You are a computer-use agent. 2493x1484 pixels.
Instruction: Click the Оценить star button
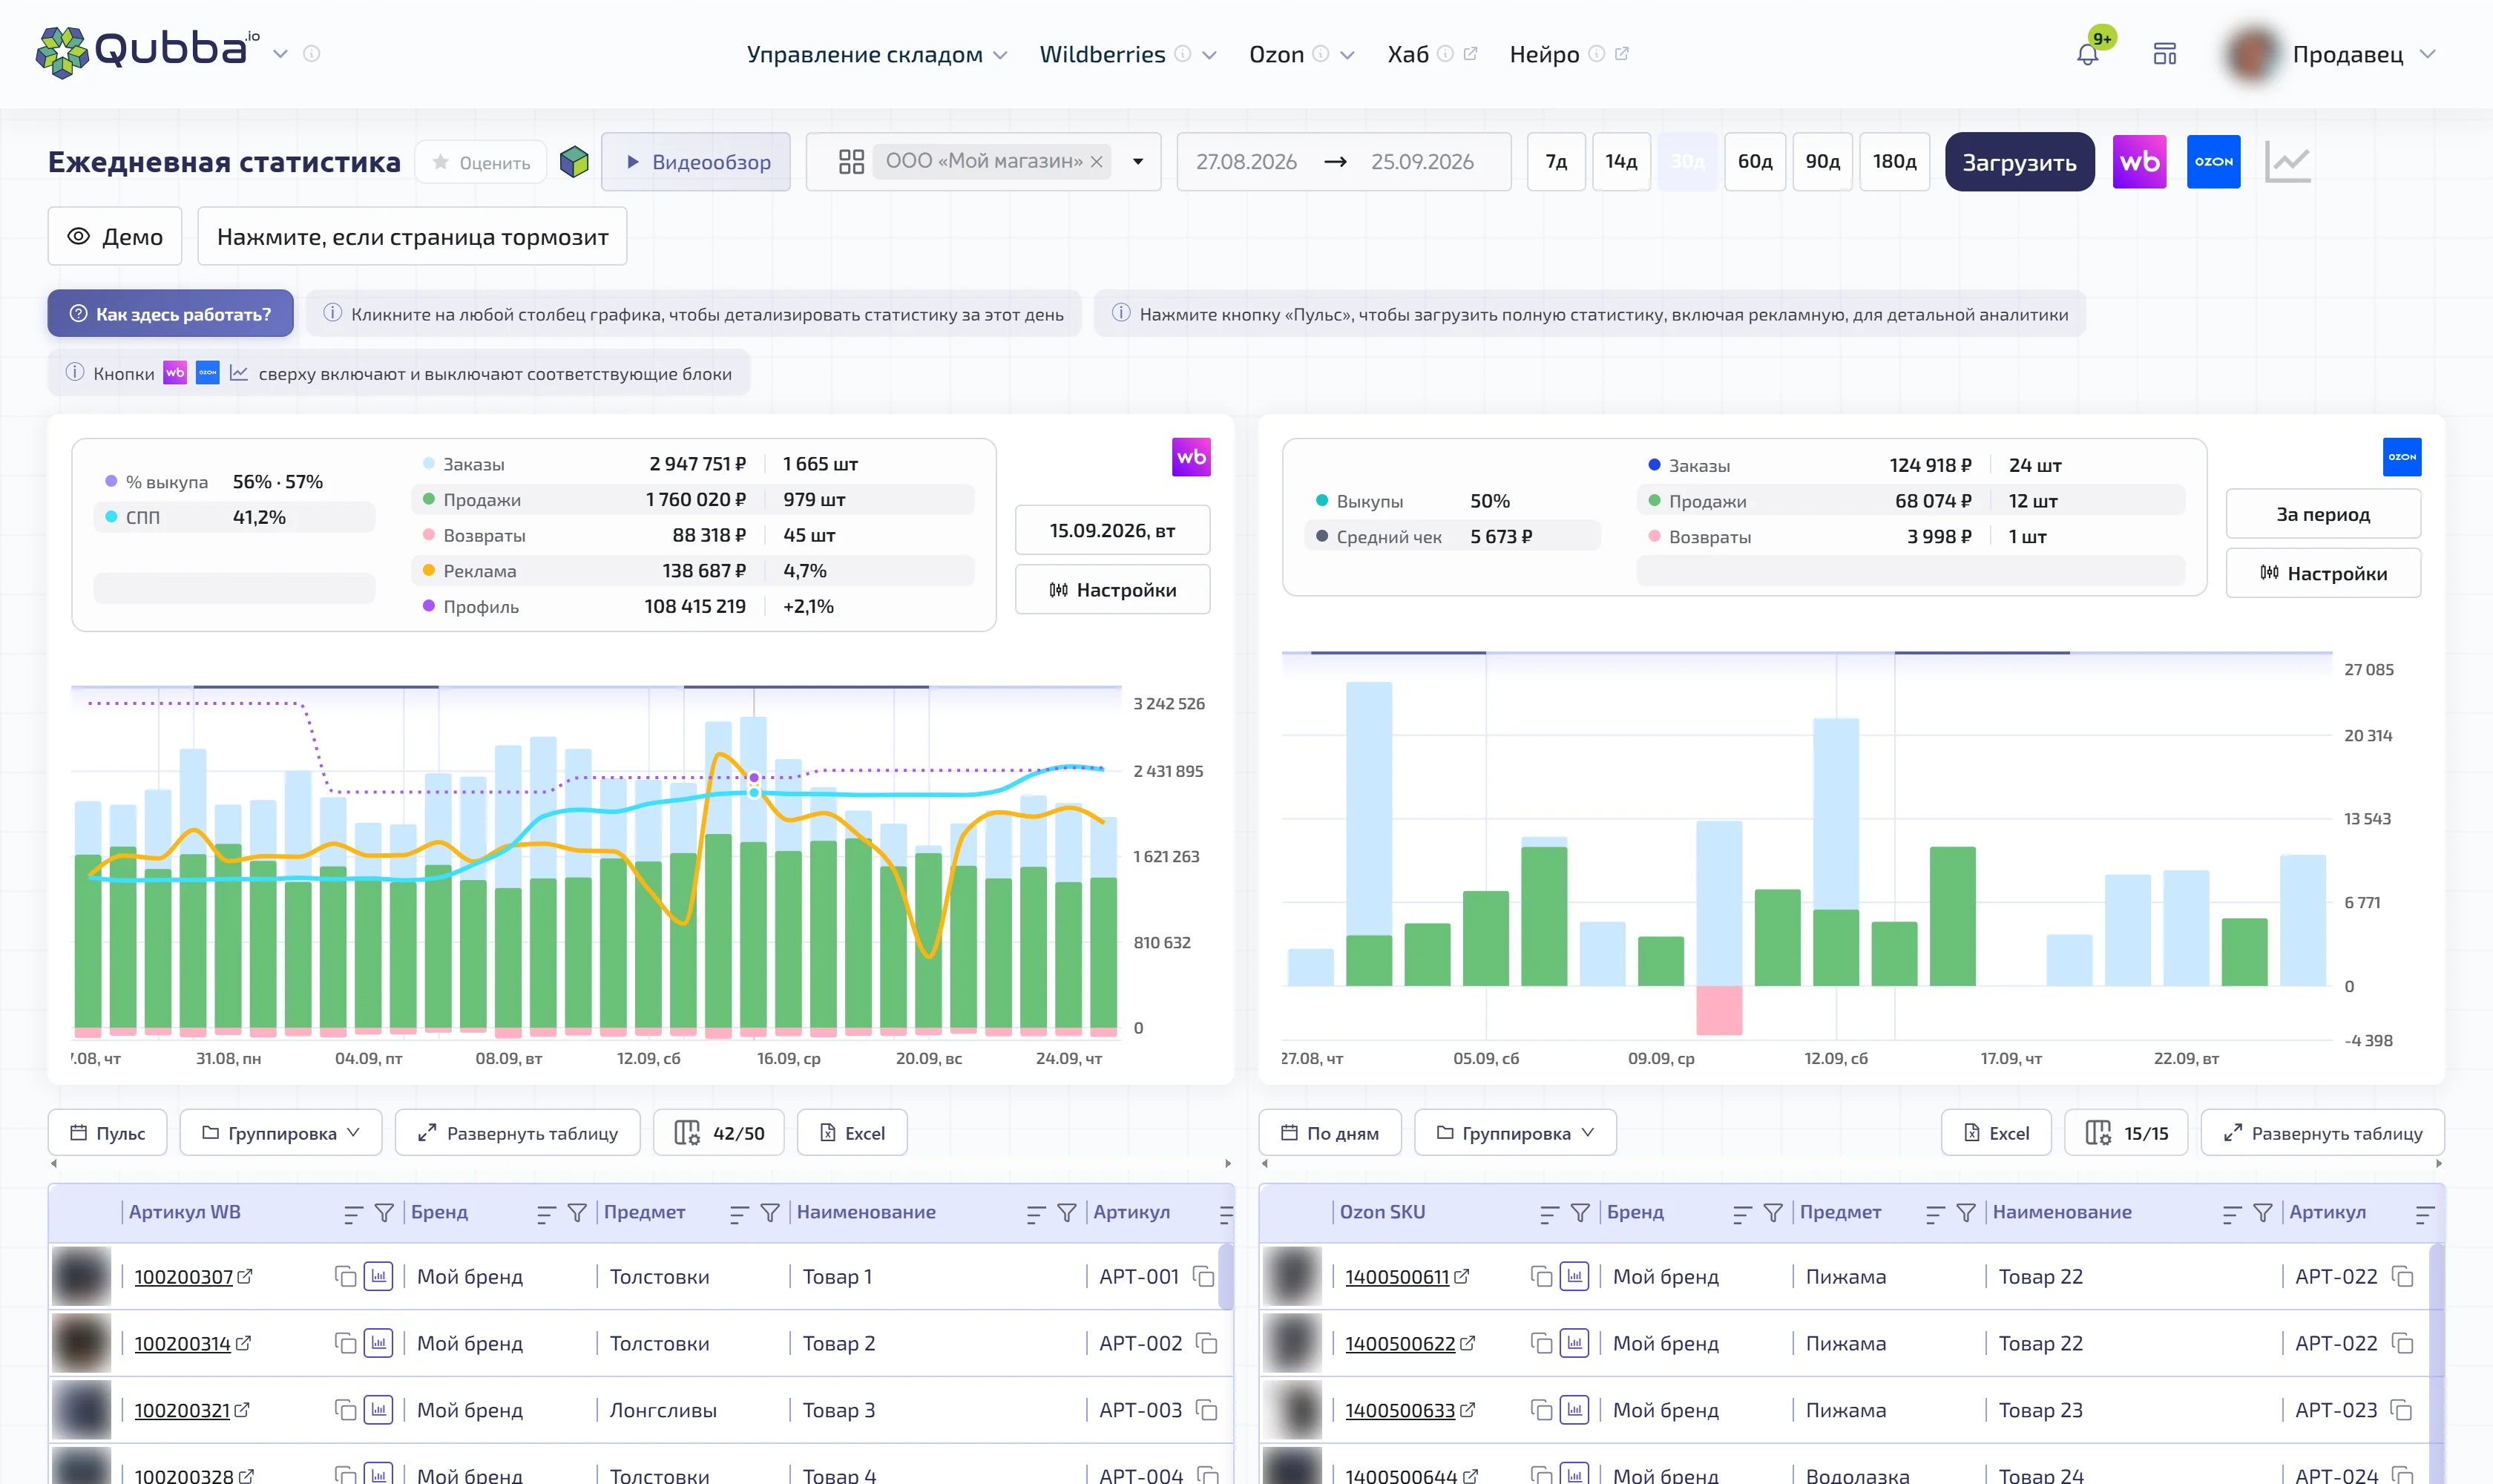(x=481, y=162)
